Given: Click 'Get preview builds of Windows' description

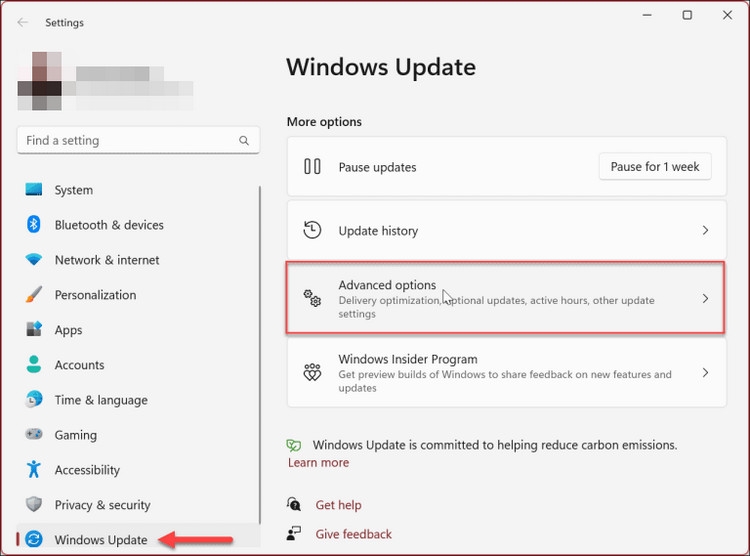Looking at the screenshot, I should click(505, 381).
